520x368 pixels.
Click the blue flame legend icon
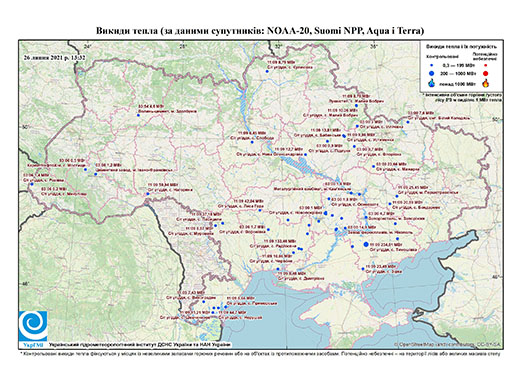click(432, 83)
